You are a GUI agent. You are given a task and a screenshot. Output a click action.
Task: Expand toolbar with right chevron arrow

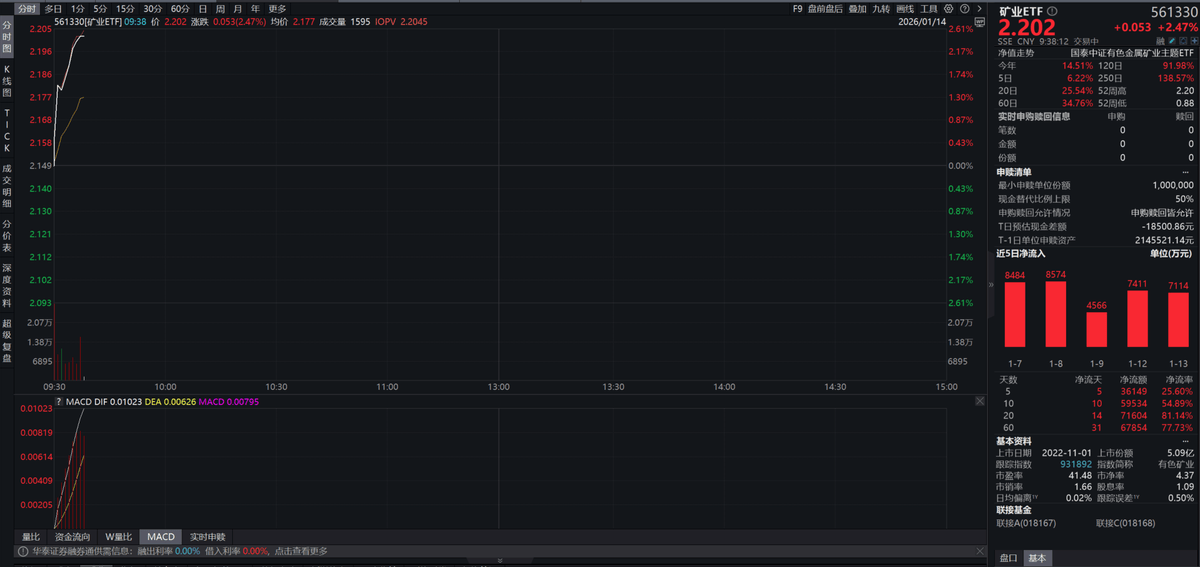977,8
